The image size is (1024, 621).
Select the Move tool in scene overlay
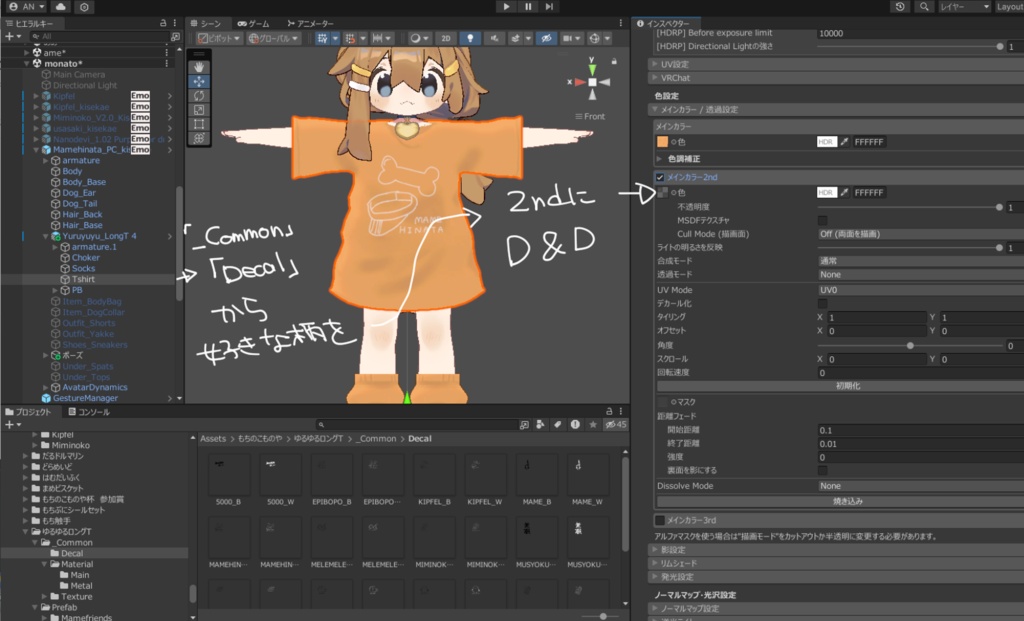tap(199, 82)
